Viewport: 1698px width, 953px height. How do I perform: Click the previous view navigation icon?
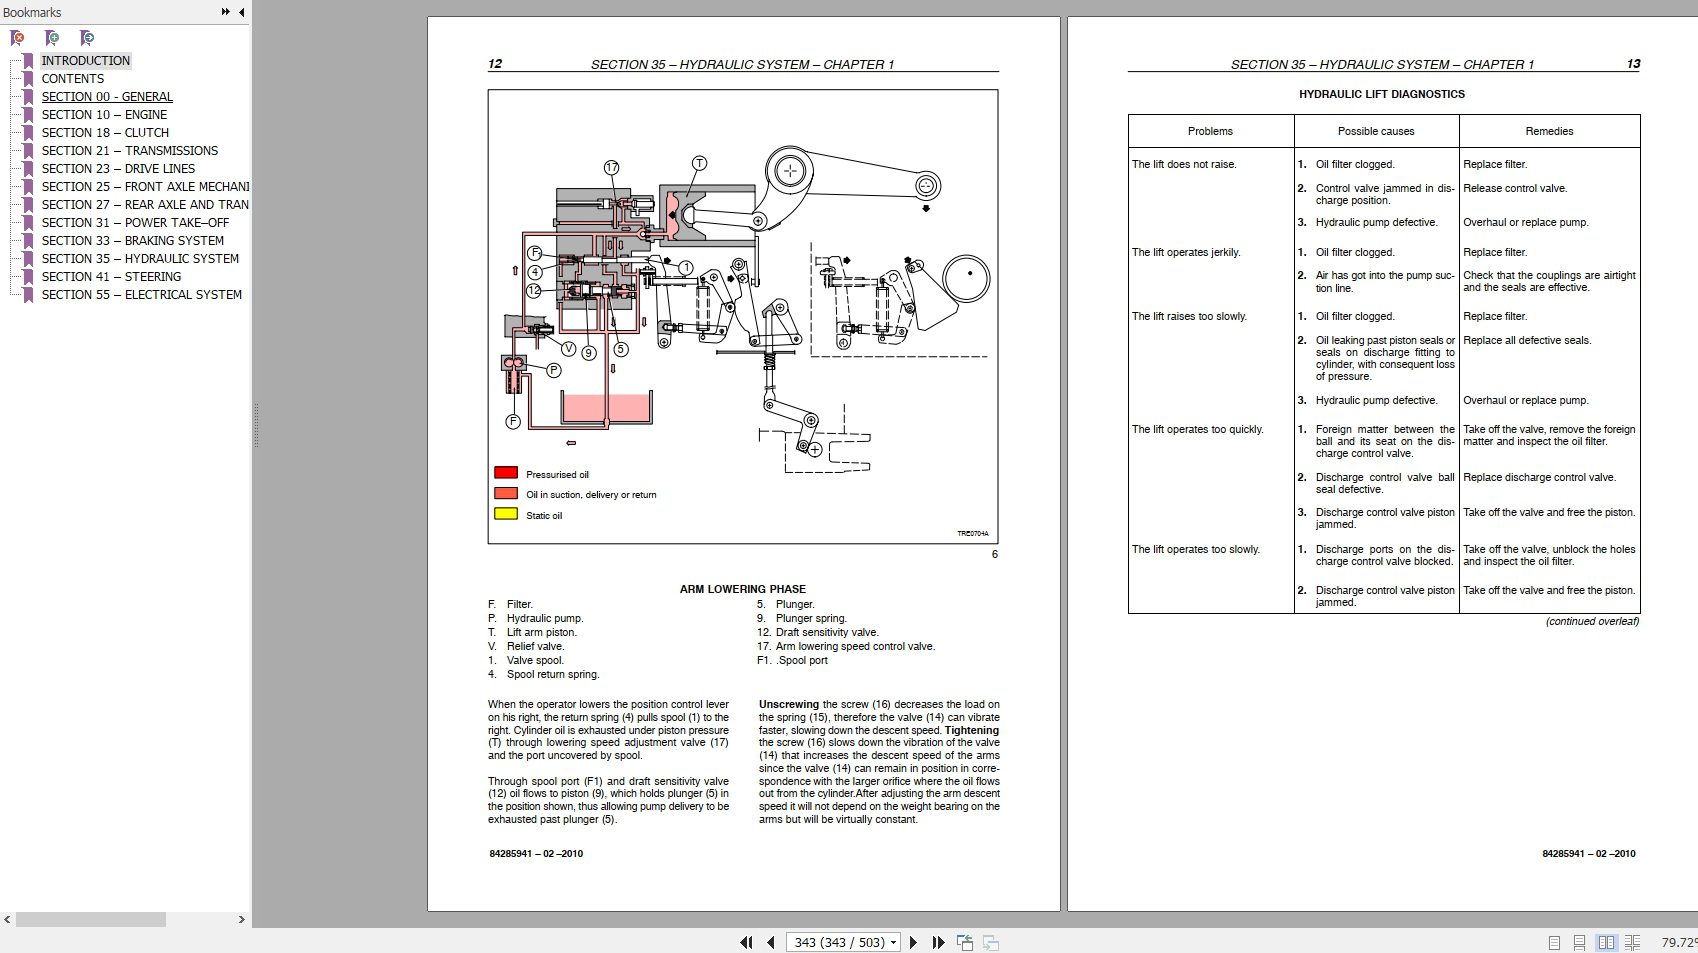tap(964, 941)
